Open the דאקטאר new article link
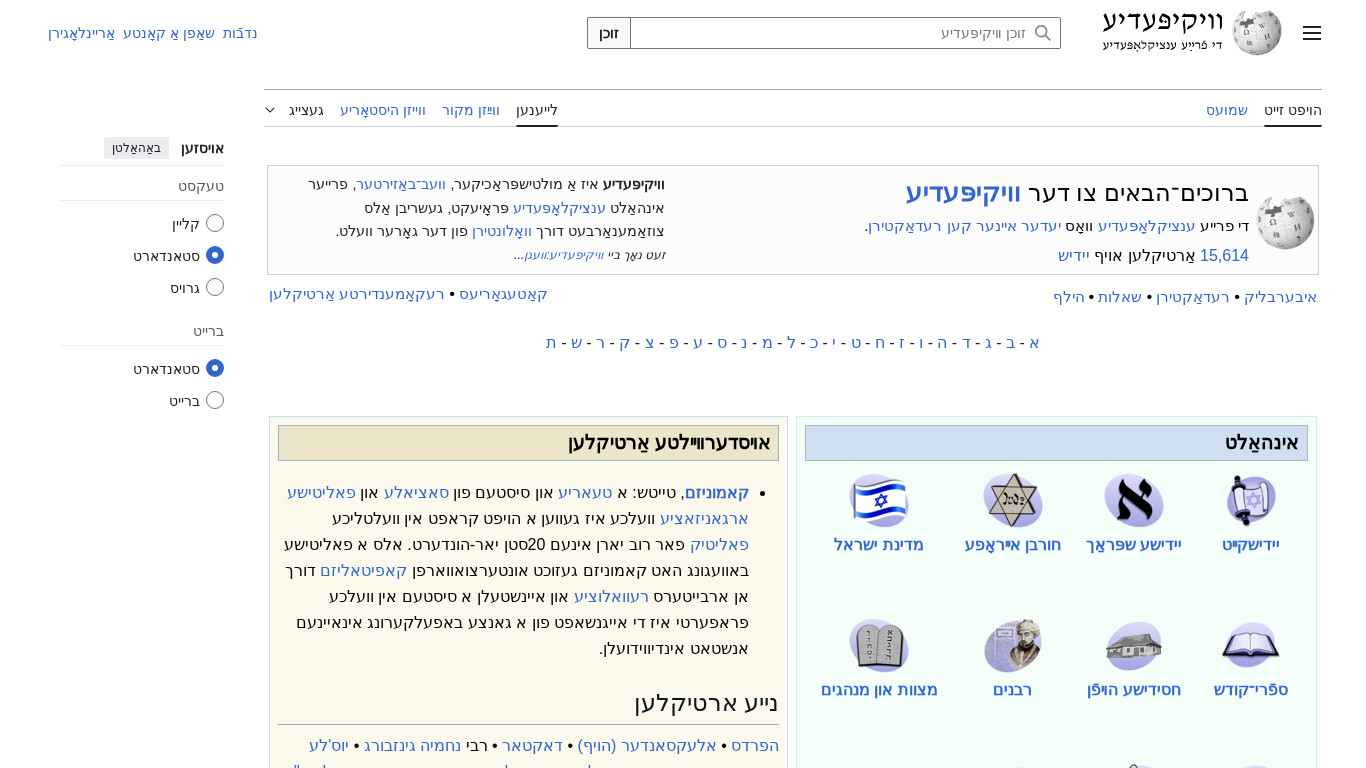The height and width of the screenshot is (768, 1366). tap(532, 745)
